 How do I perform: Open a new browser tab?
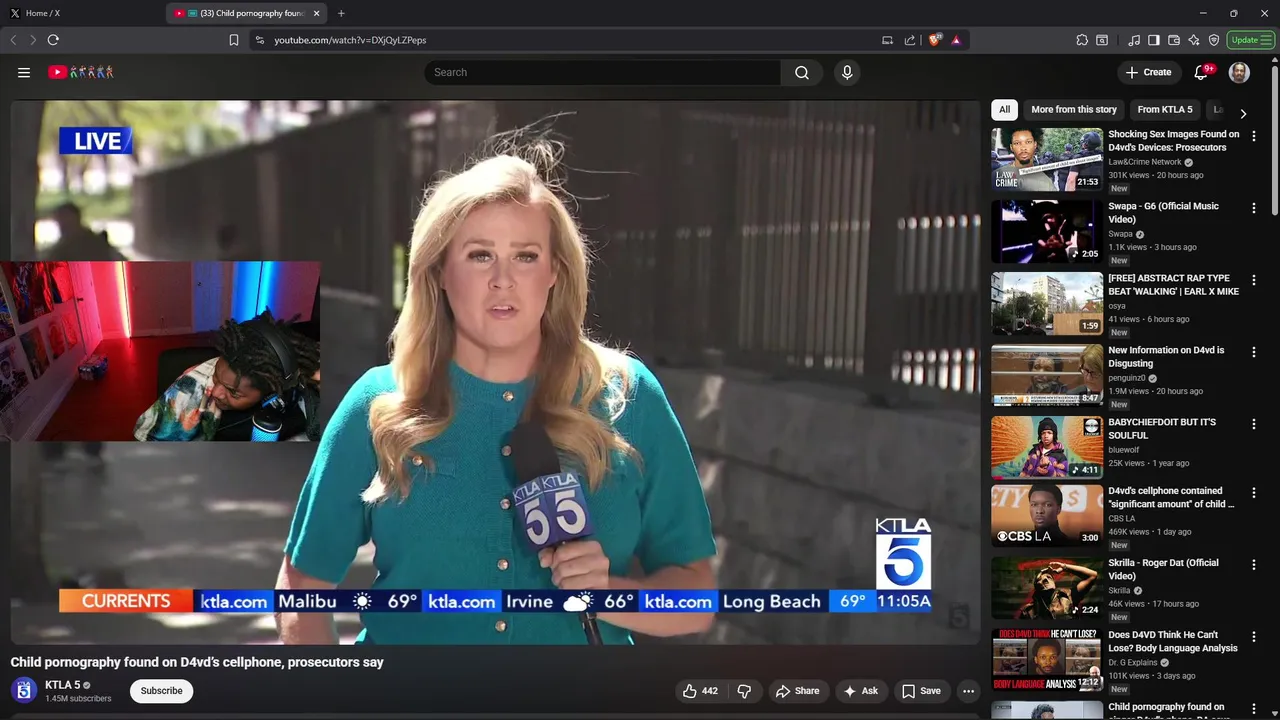[x=341, y=13]
